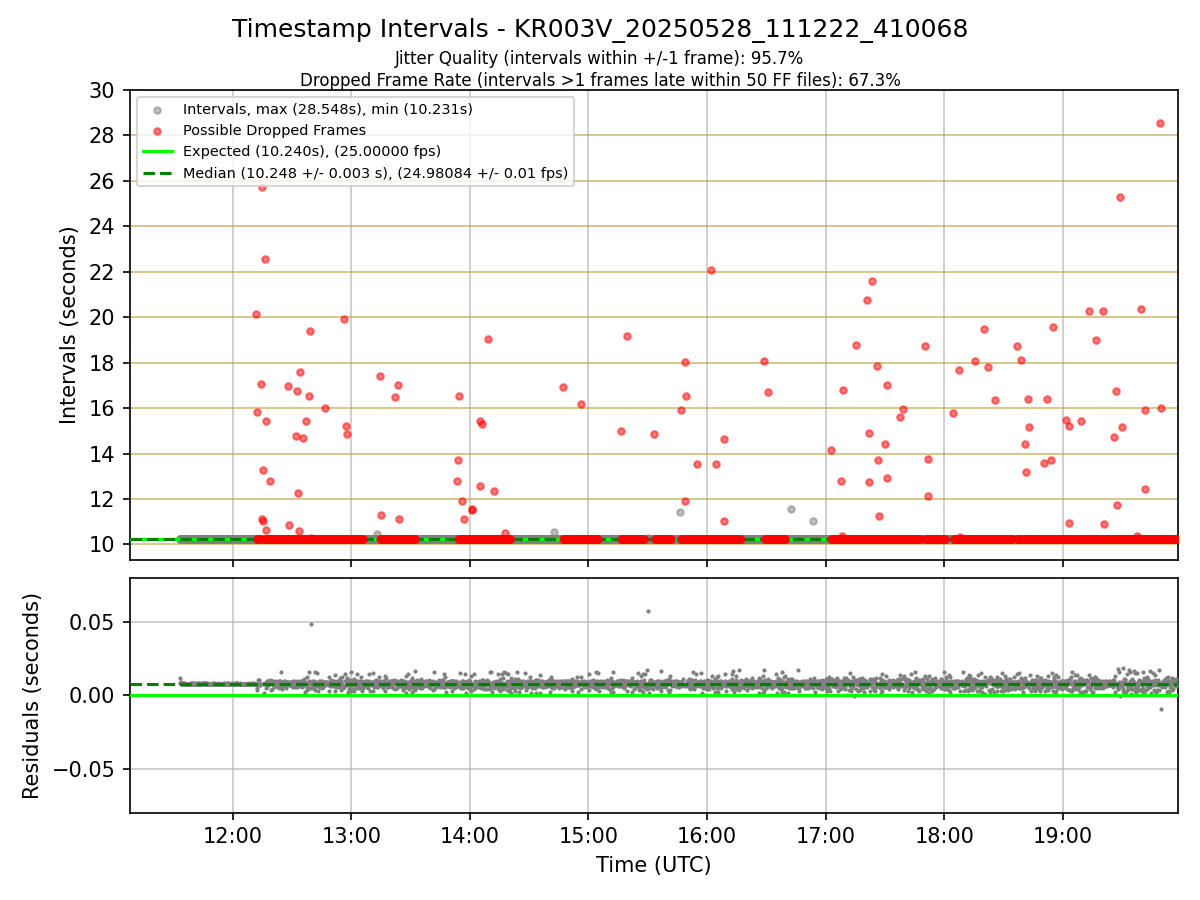The height and width of the screenshot is (900, 1200).
Task: Click the "Time (UTC)" x-axis label
Action: tap(654, 865)
